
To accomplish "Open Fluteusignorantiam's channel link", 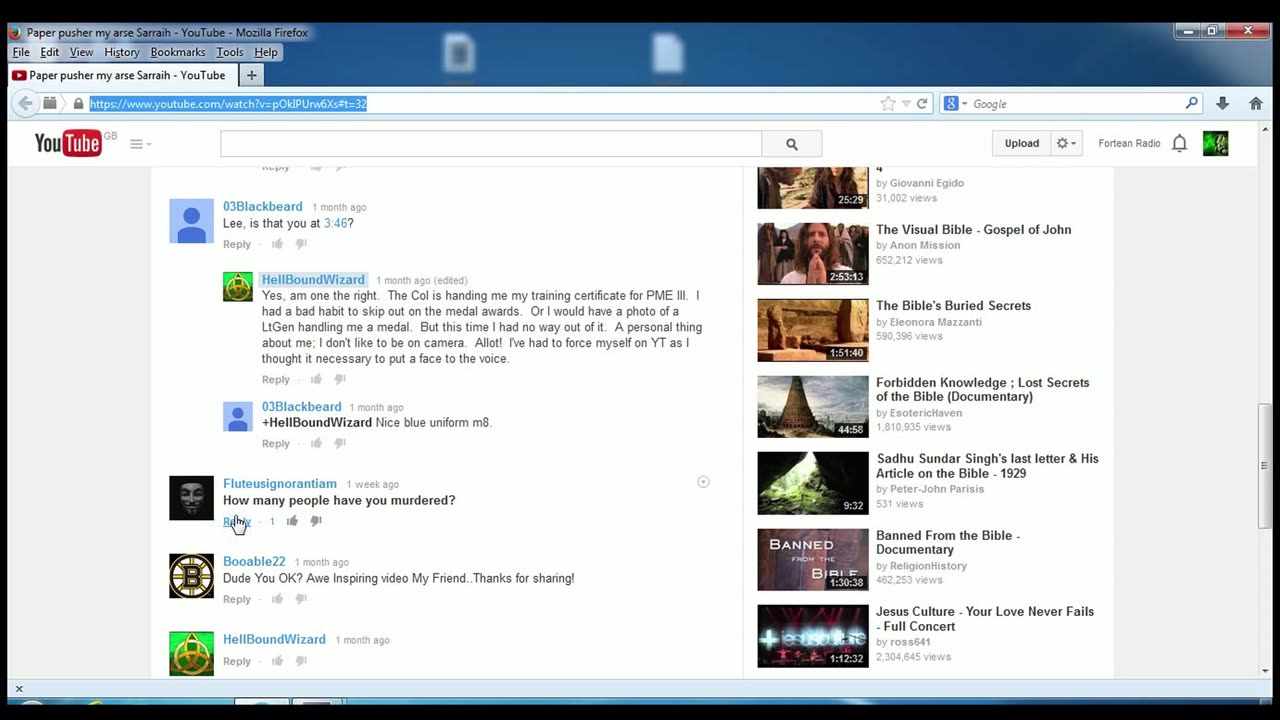I will 280,483.
